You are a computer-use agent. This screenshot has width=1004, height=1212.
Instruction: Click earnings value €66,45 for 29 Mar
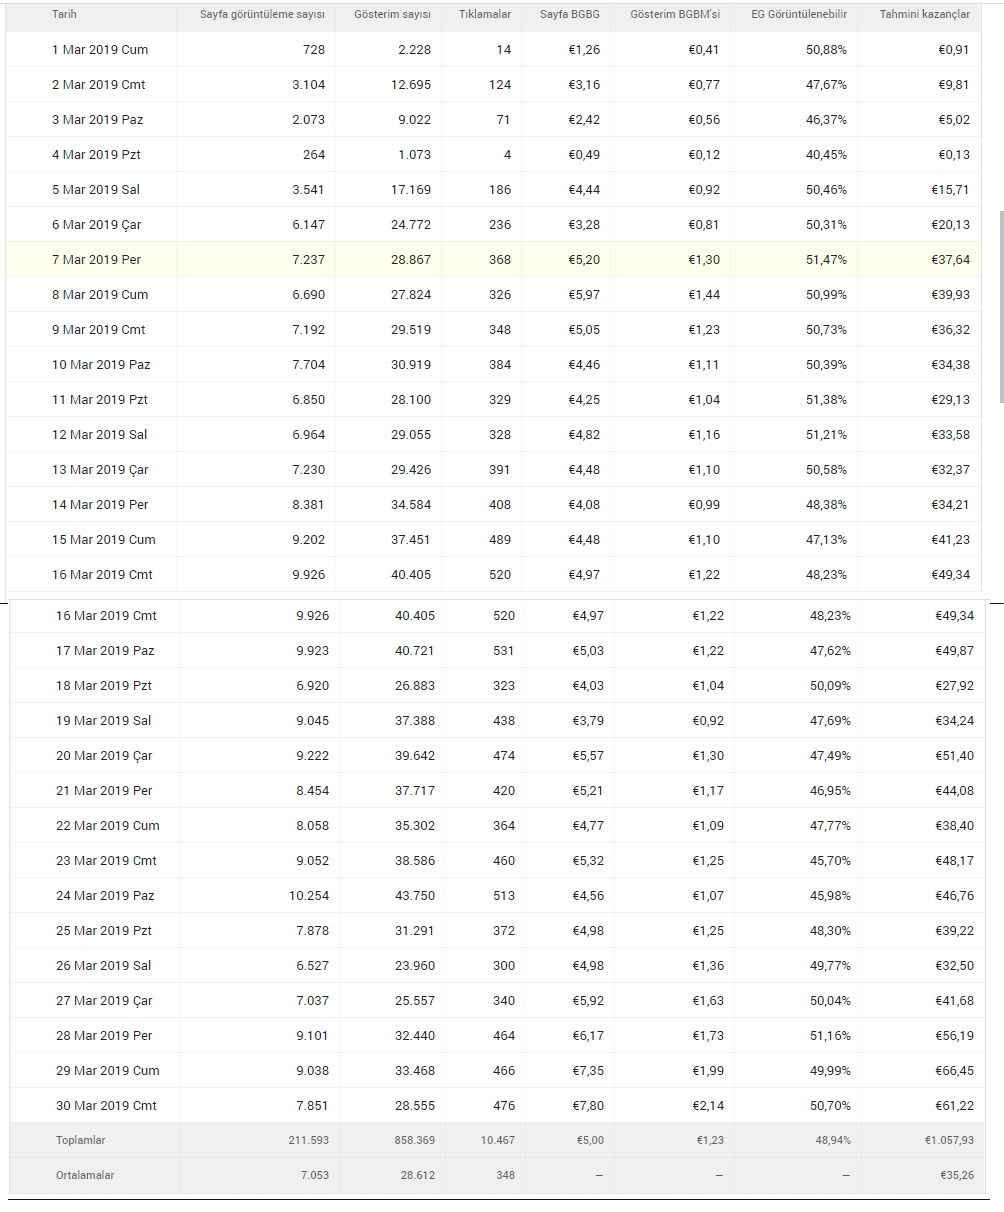point(953,1070)
